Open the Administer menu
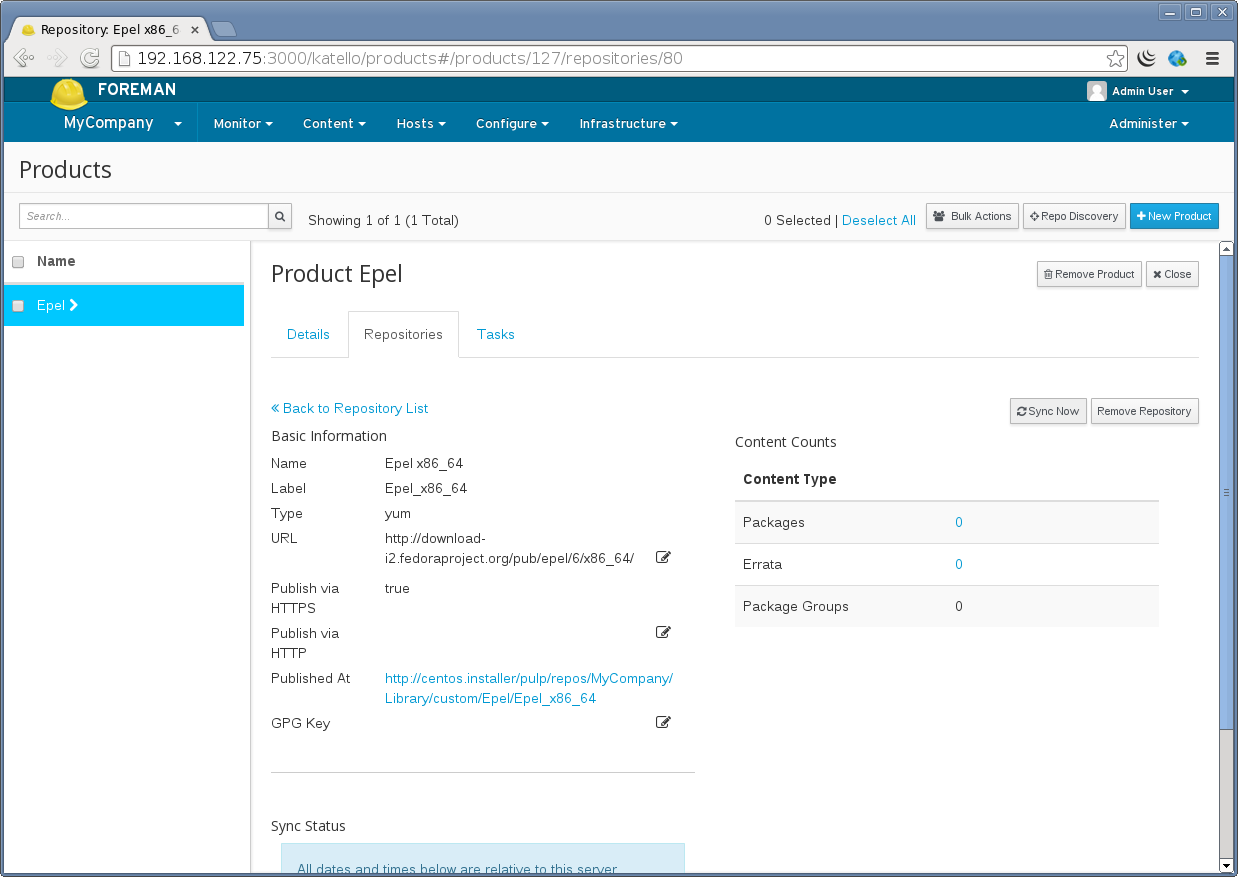This screenshot has width=1238, height=877. pyautogui.click(x=1149, y=124)
